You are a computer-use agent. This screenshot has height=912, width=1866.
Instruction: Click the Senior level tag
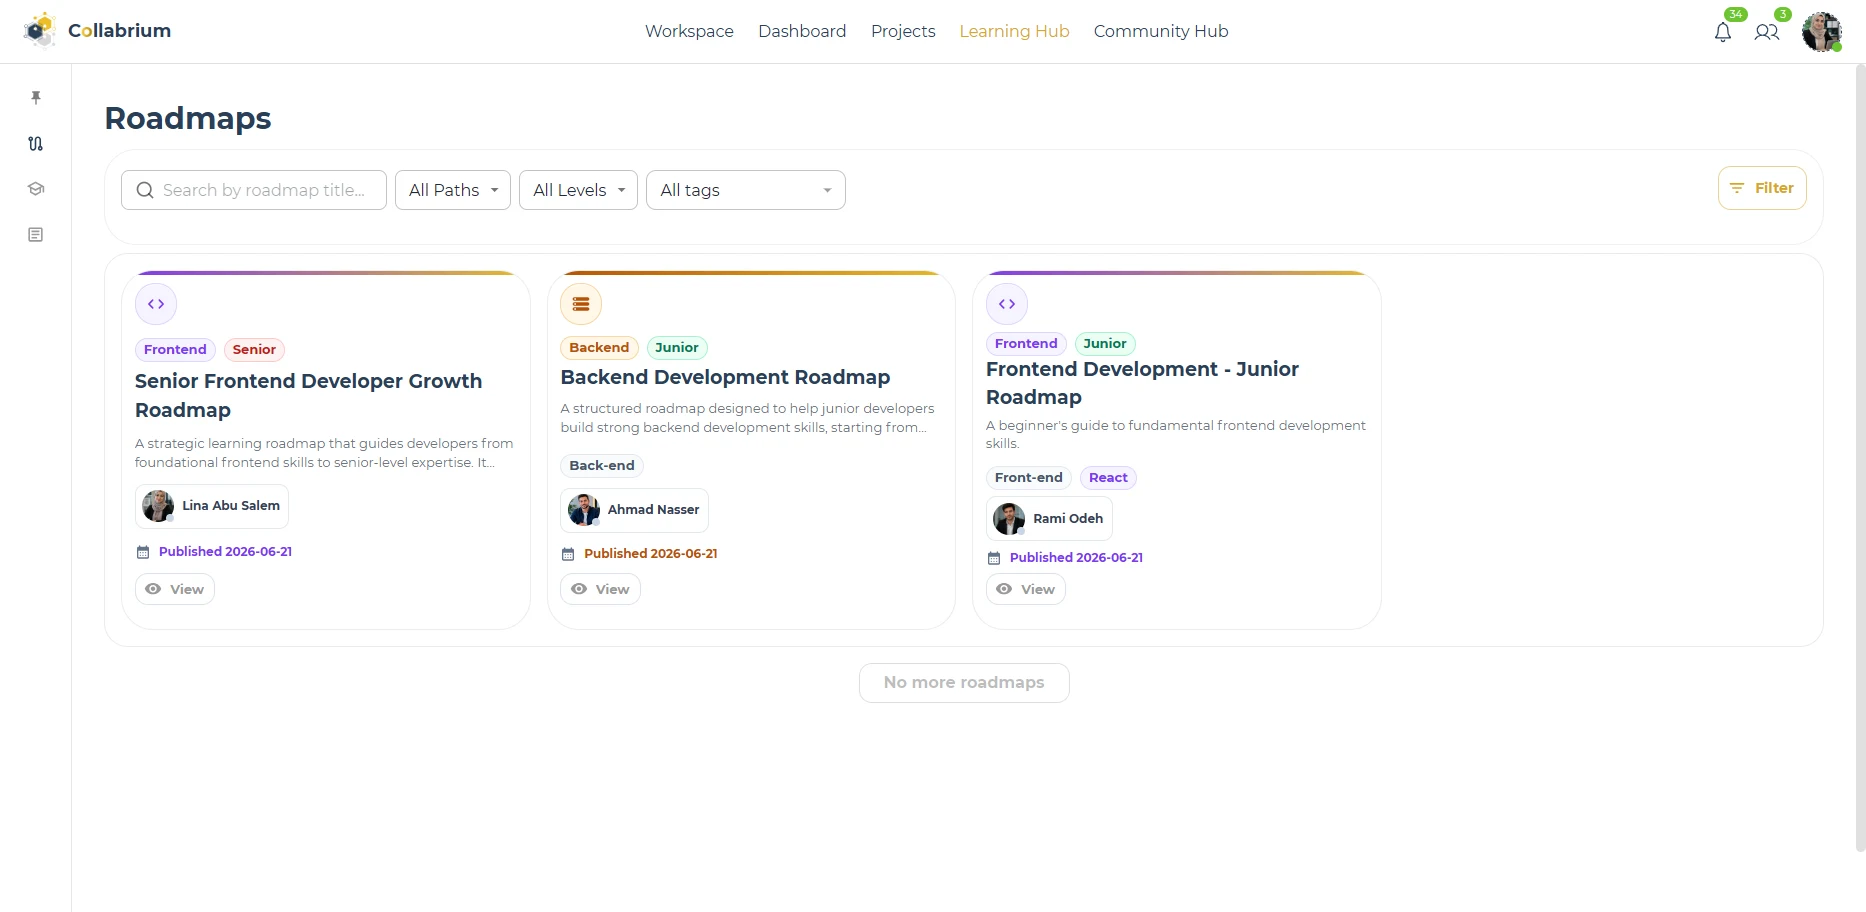[x=254, y=350]
